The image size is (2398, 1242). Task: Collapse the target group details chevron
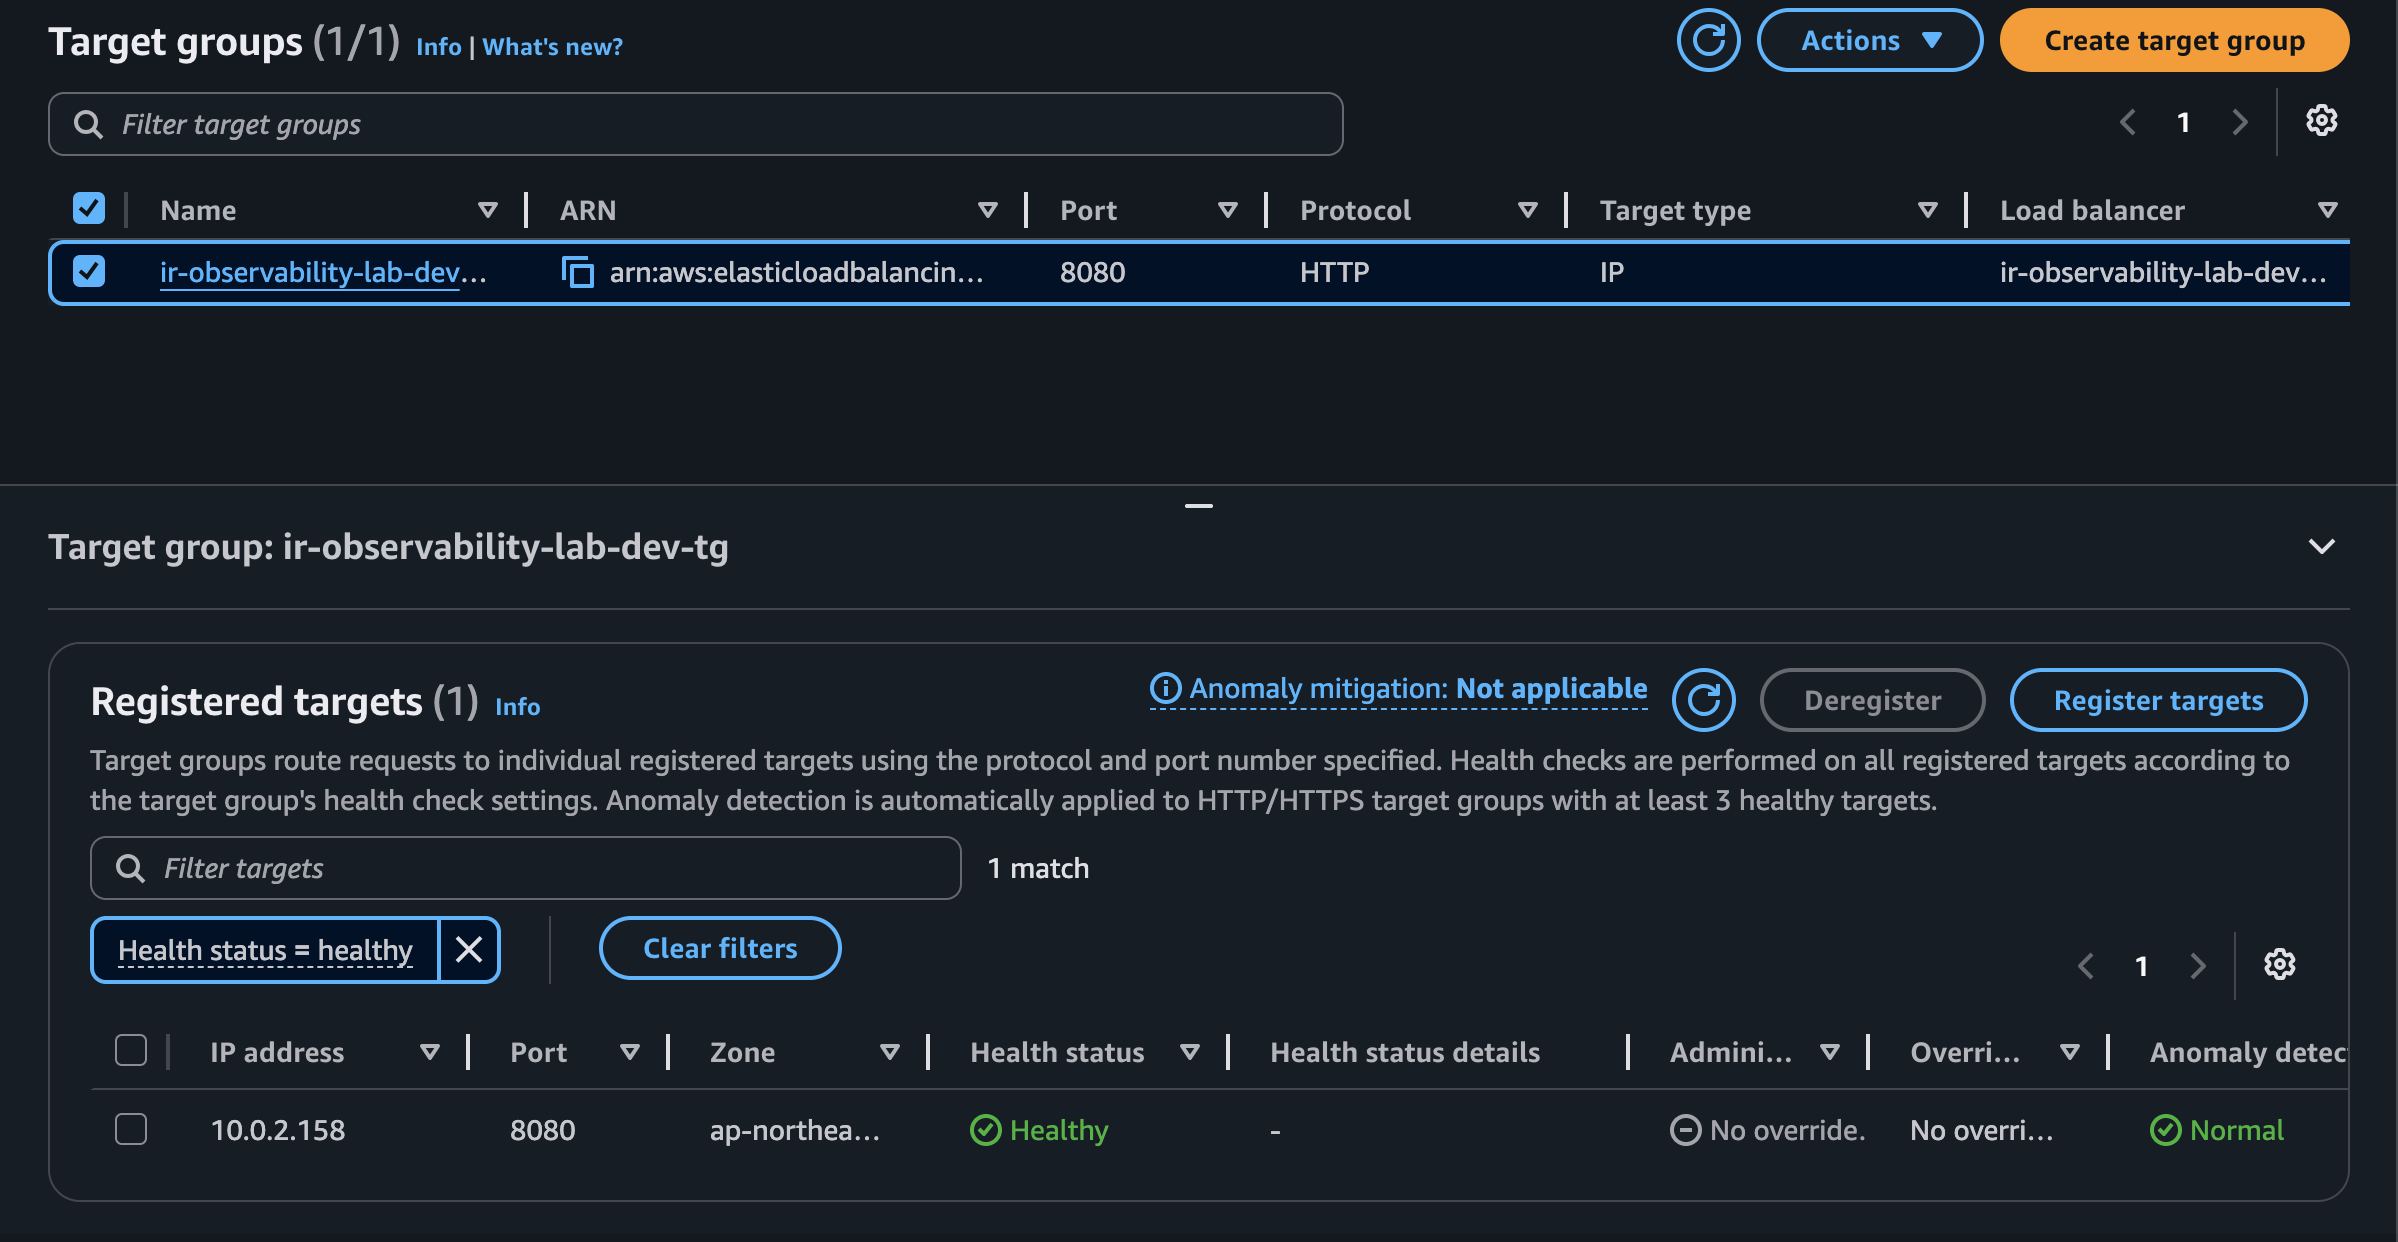(2321, 546)
